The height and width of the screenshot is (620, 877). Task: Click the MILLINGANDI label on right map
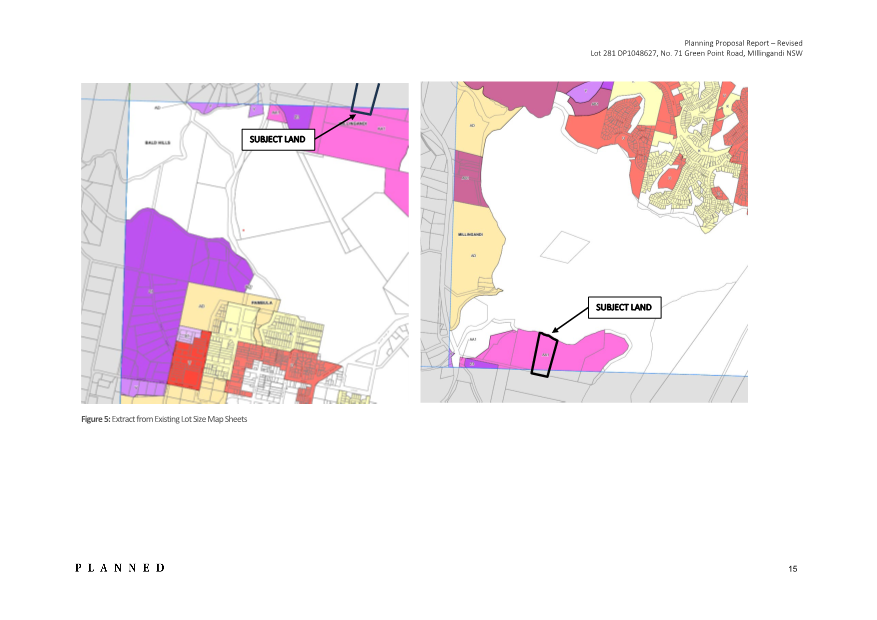coord(470,235)
